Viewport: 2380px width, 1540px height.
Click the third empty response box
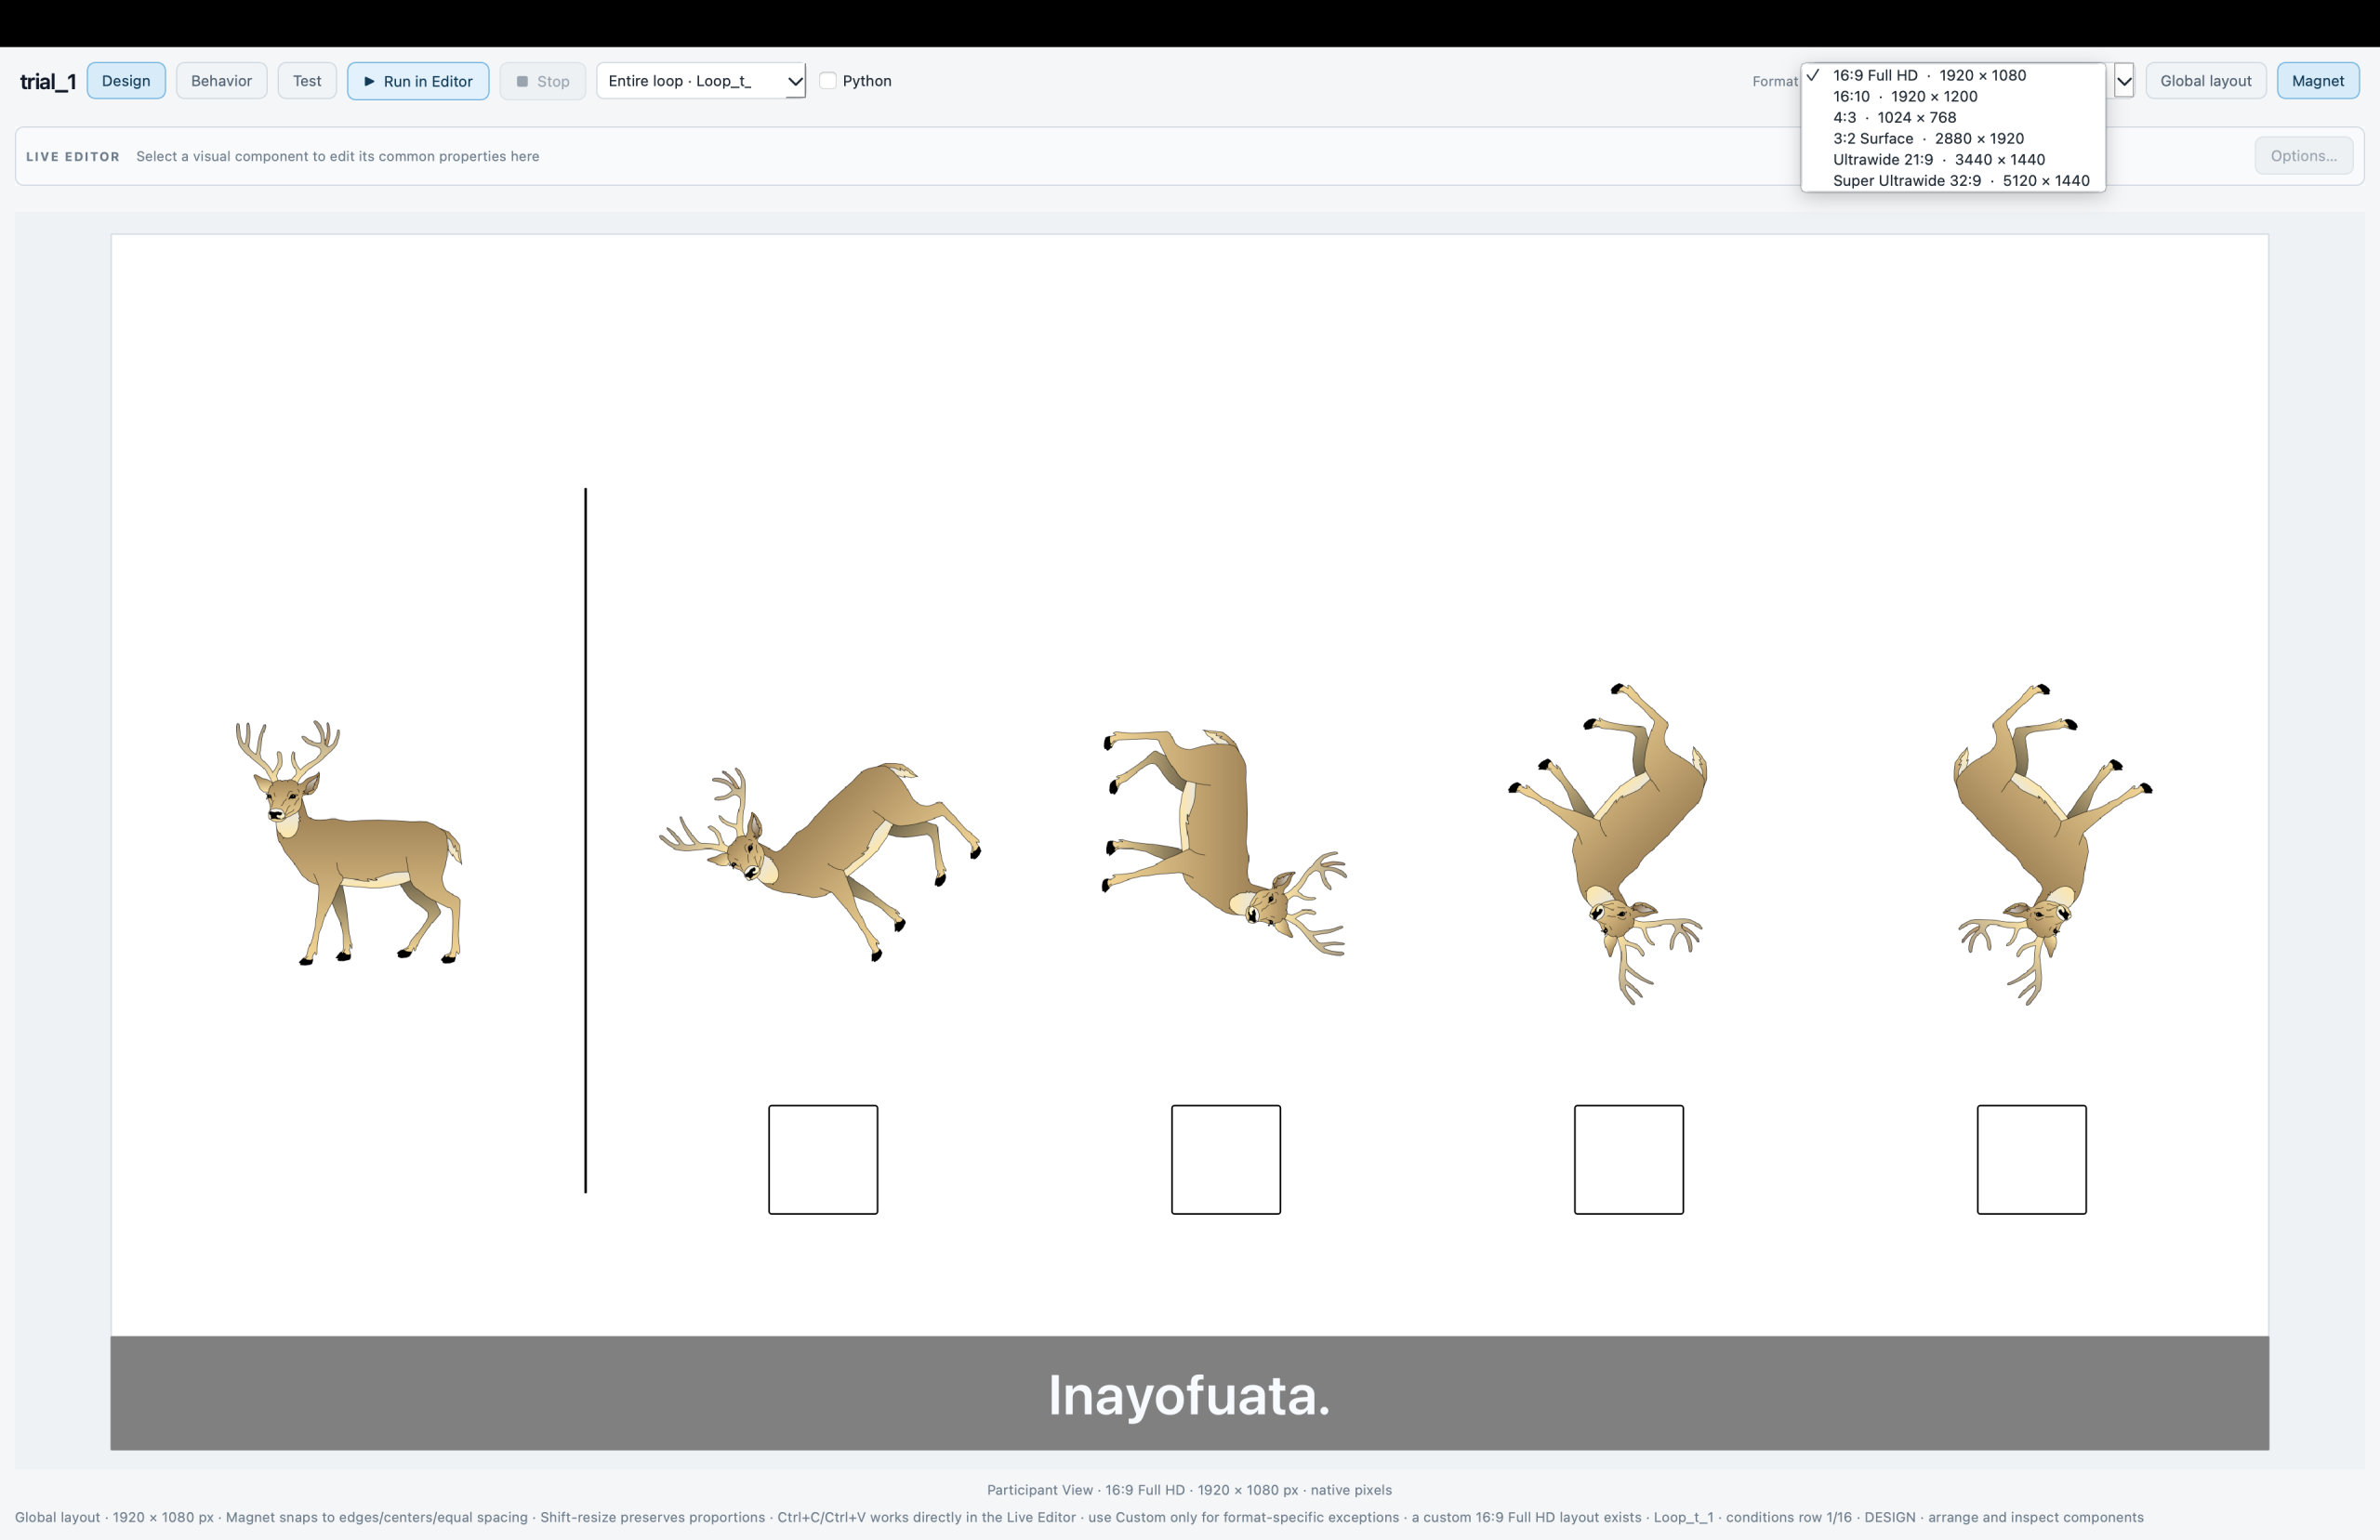pyautogui.click(x=1629, y=1160)
